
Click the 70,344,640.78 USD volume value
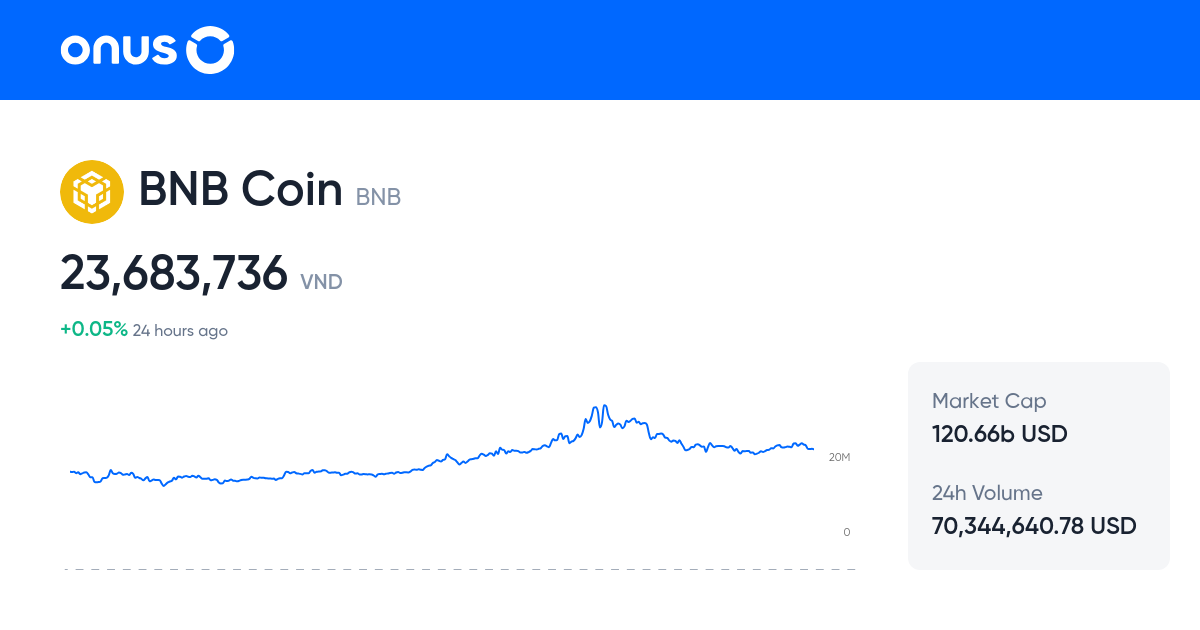point(1034,525)
